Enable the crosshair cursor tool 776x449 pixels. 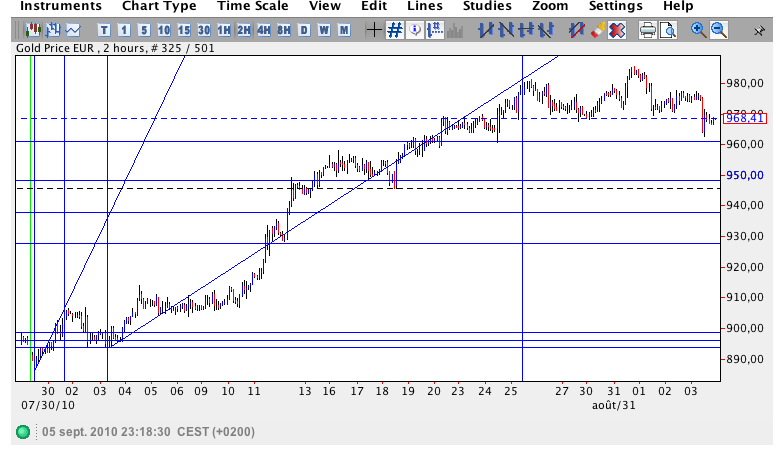coord(374,30)
